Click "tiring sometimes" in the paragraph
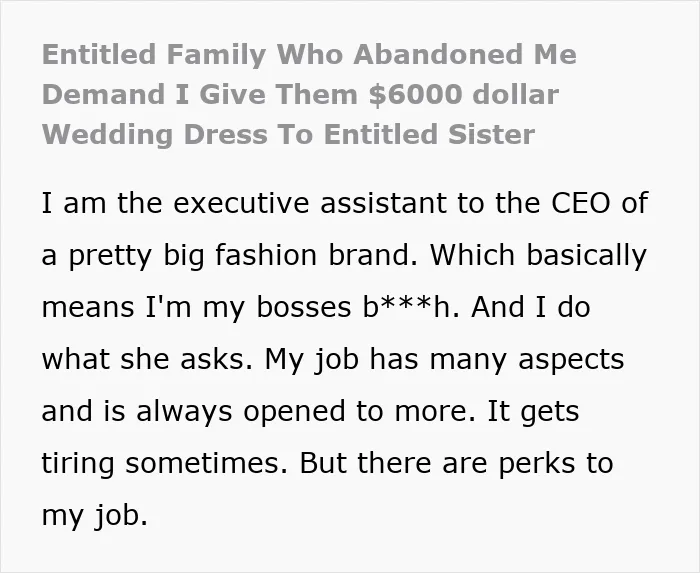 (x=161, y=463)
